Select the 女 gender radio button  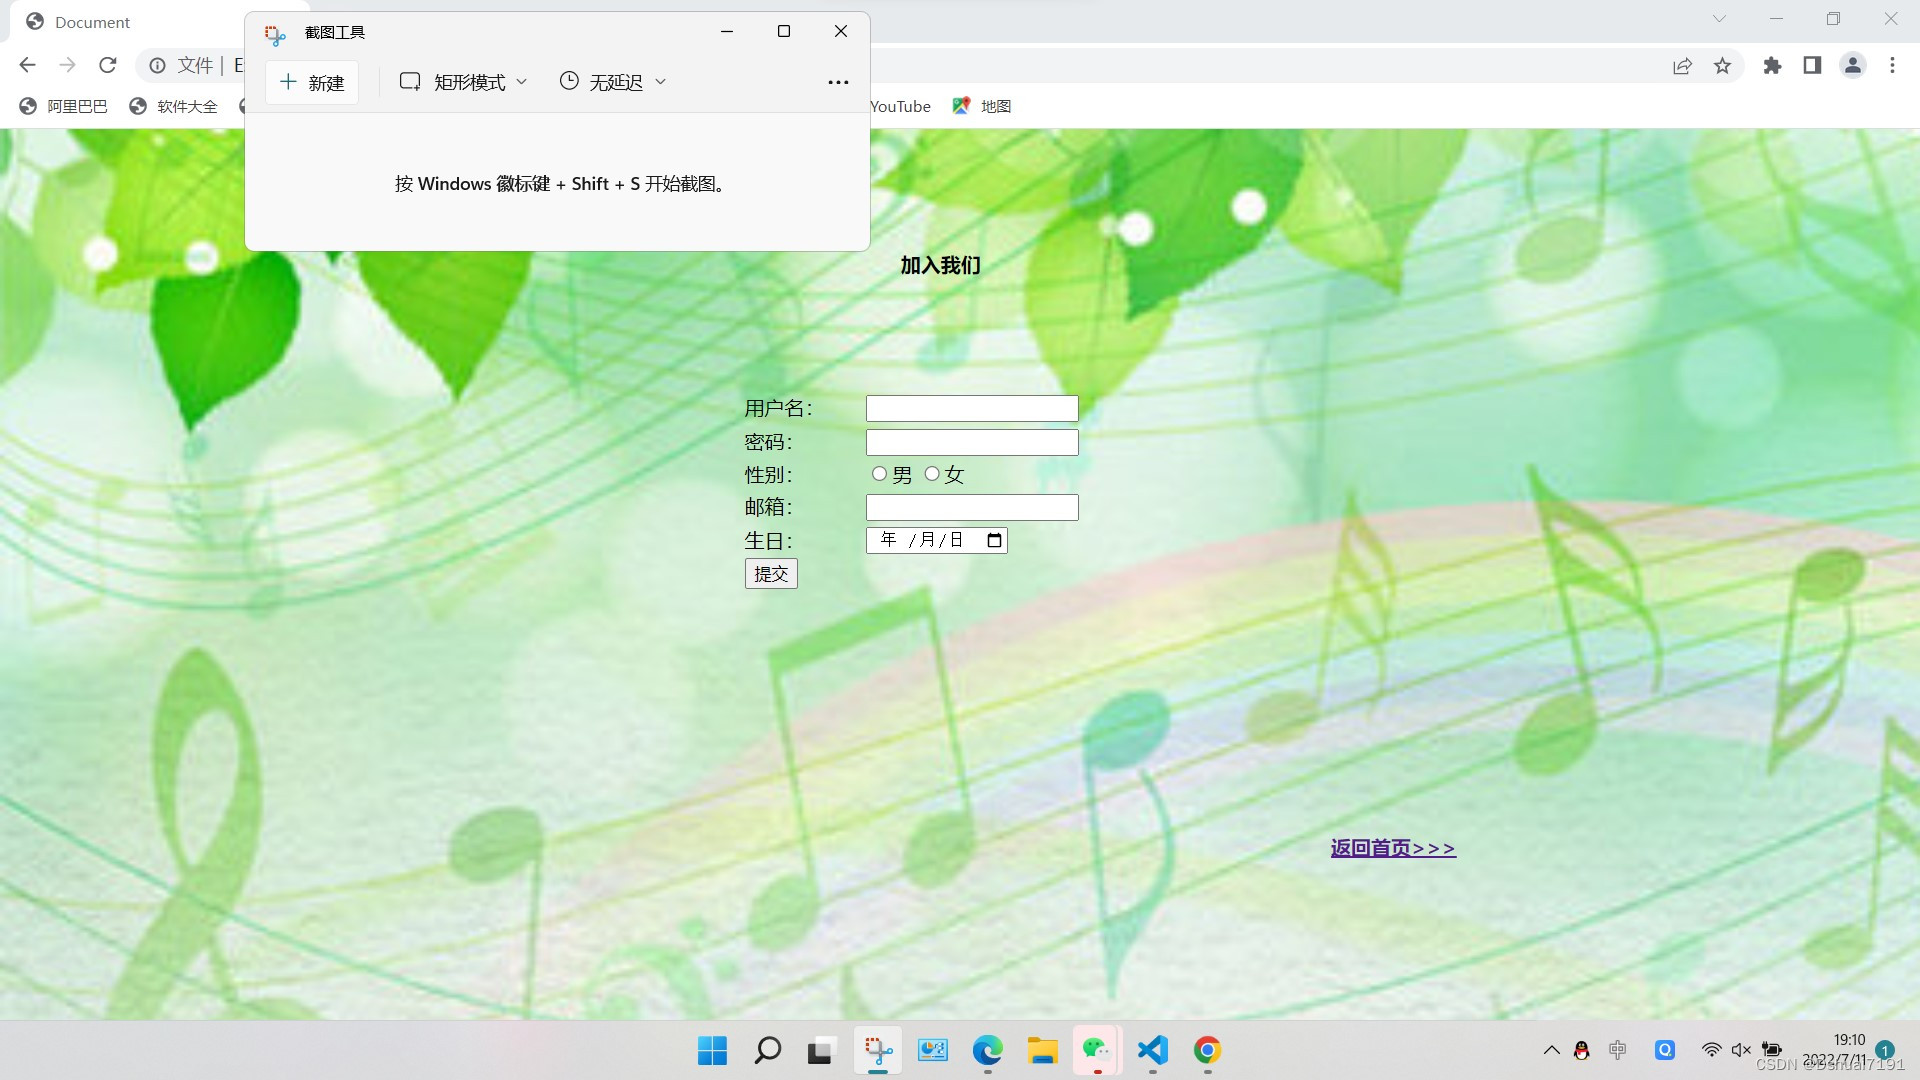[932, 474]
